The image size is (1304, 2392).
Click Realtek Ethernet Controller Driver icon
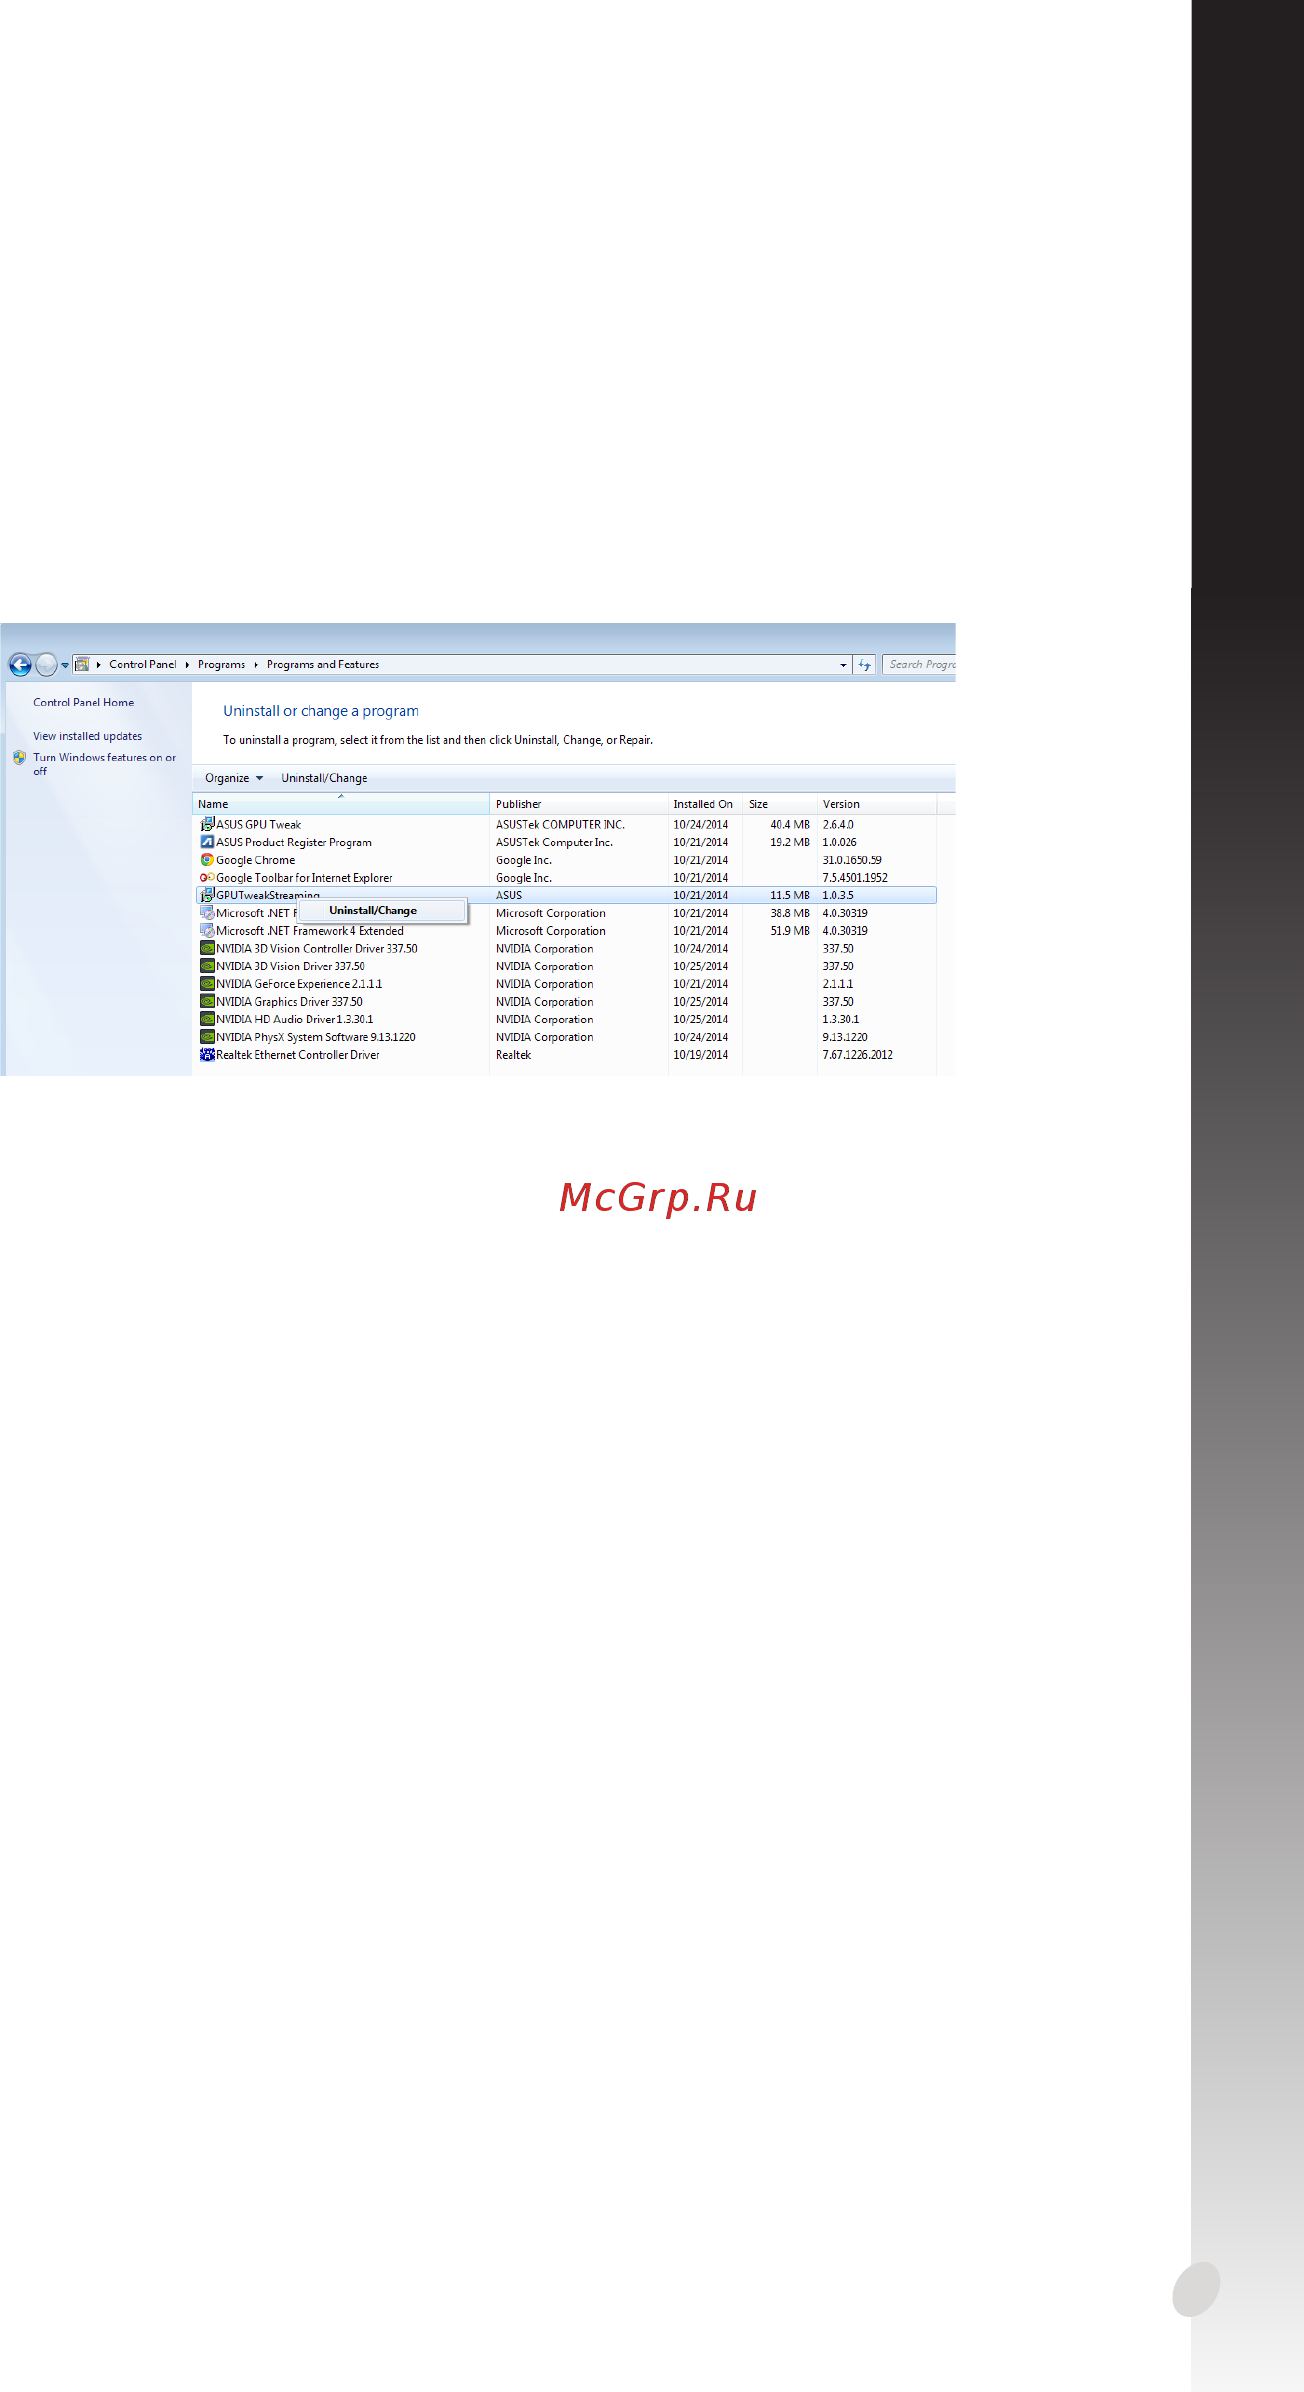207,1055
